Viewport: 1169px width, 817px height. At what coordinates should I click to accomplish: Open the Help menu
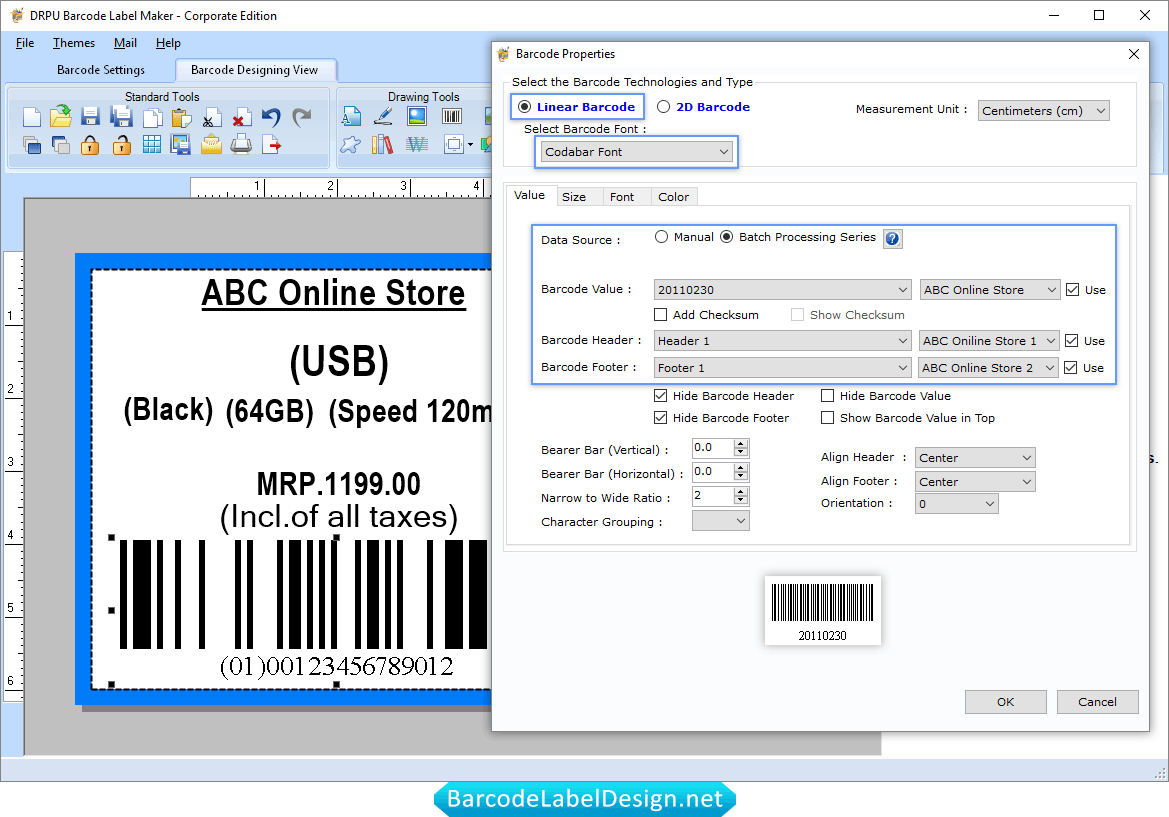[168, 43]
